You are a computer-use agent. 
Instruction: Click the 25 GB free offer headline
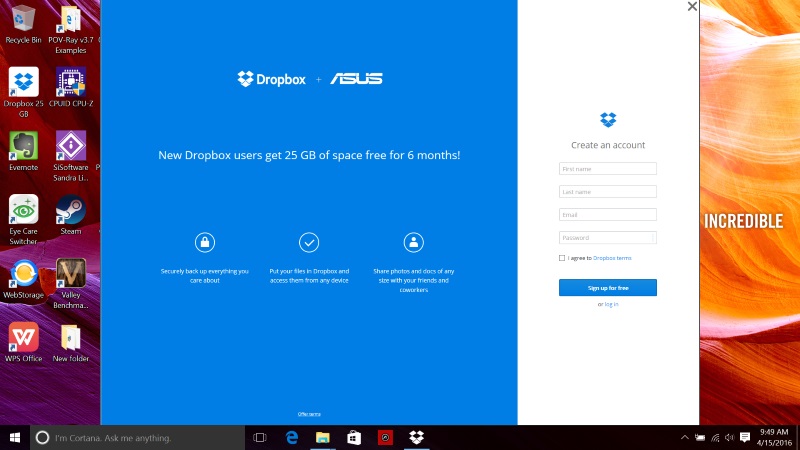tap(309, 155)
